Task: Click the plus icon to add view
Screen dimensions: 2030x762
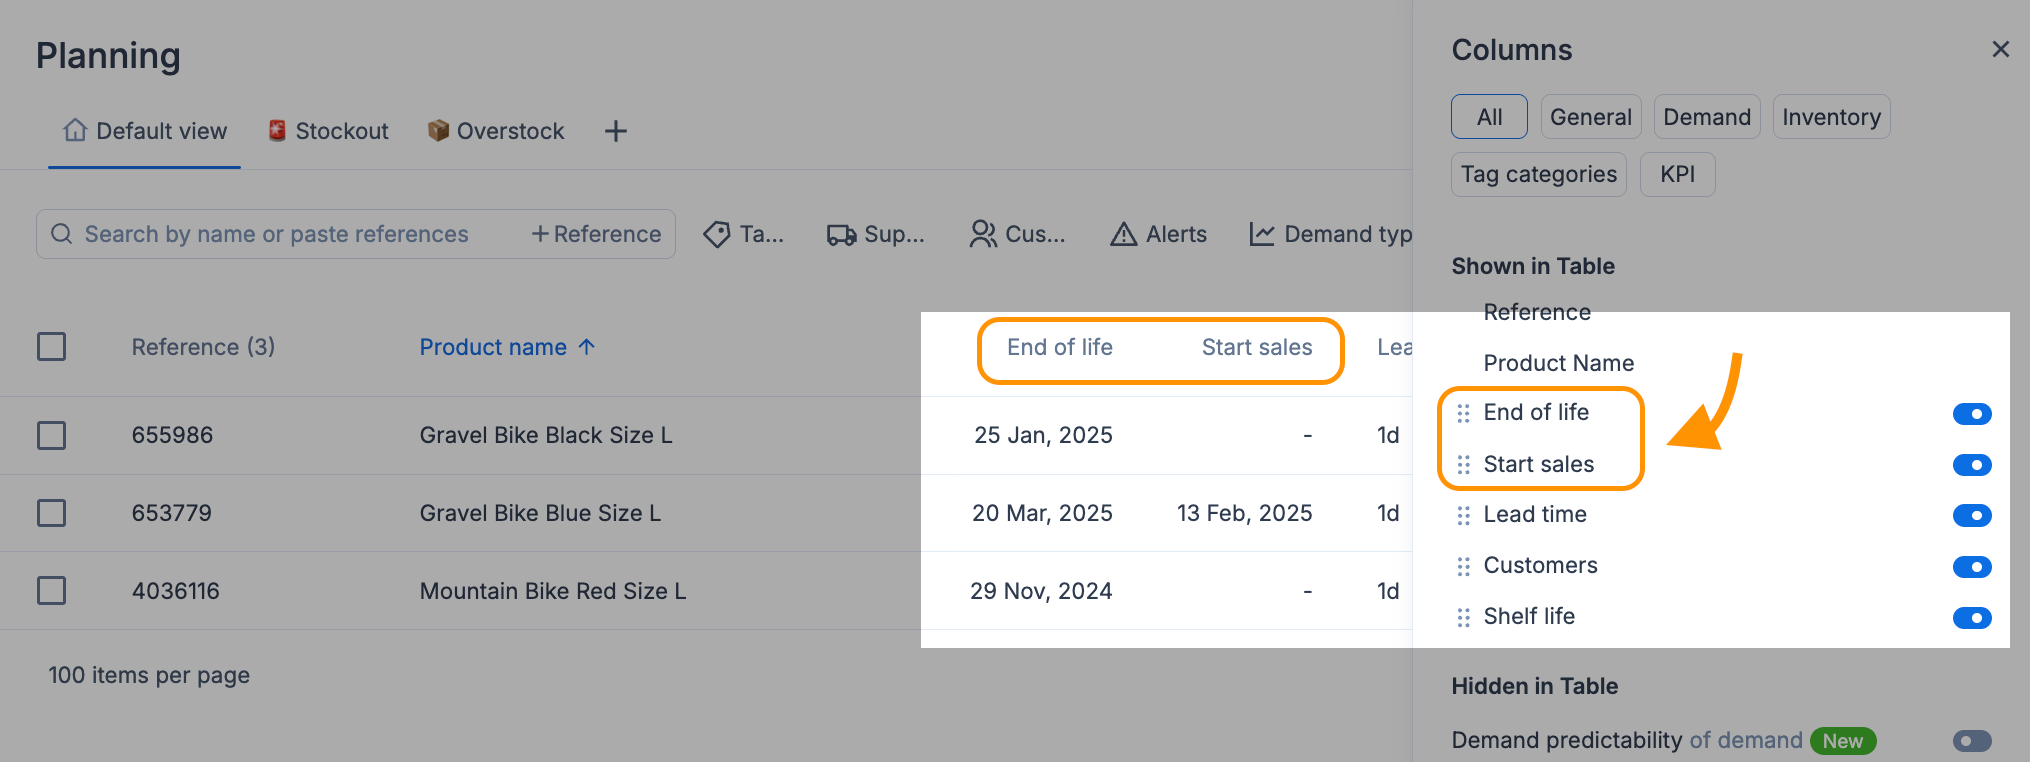Action: 616,131
